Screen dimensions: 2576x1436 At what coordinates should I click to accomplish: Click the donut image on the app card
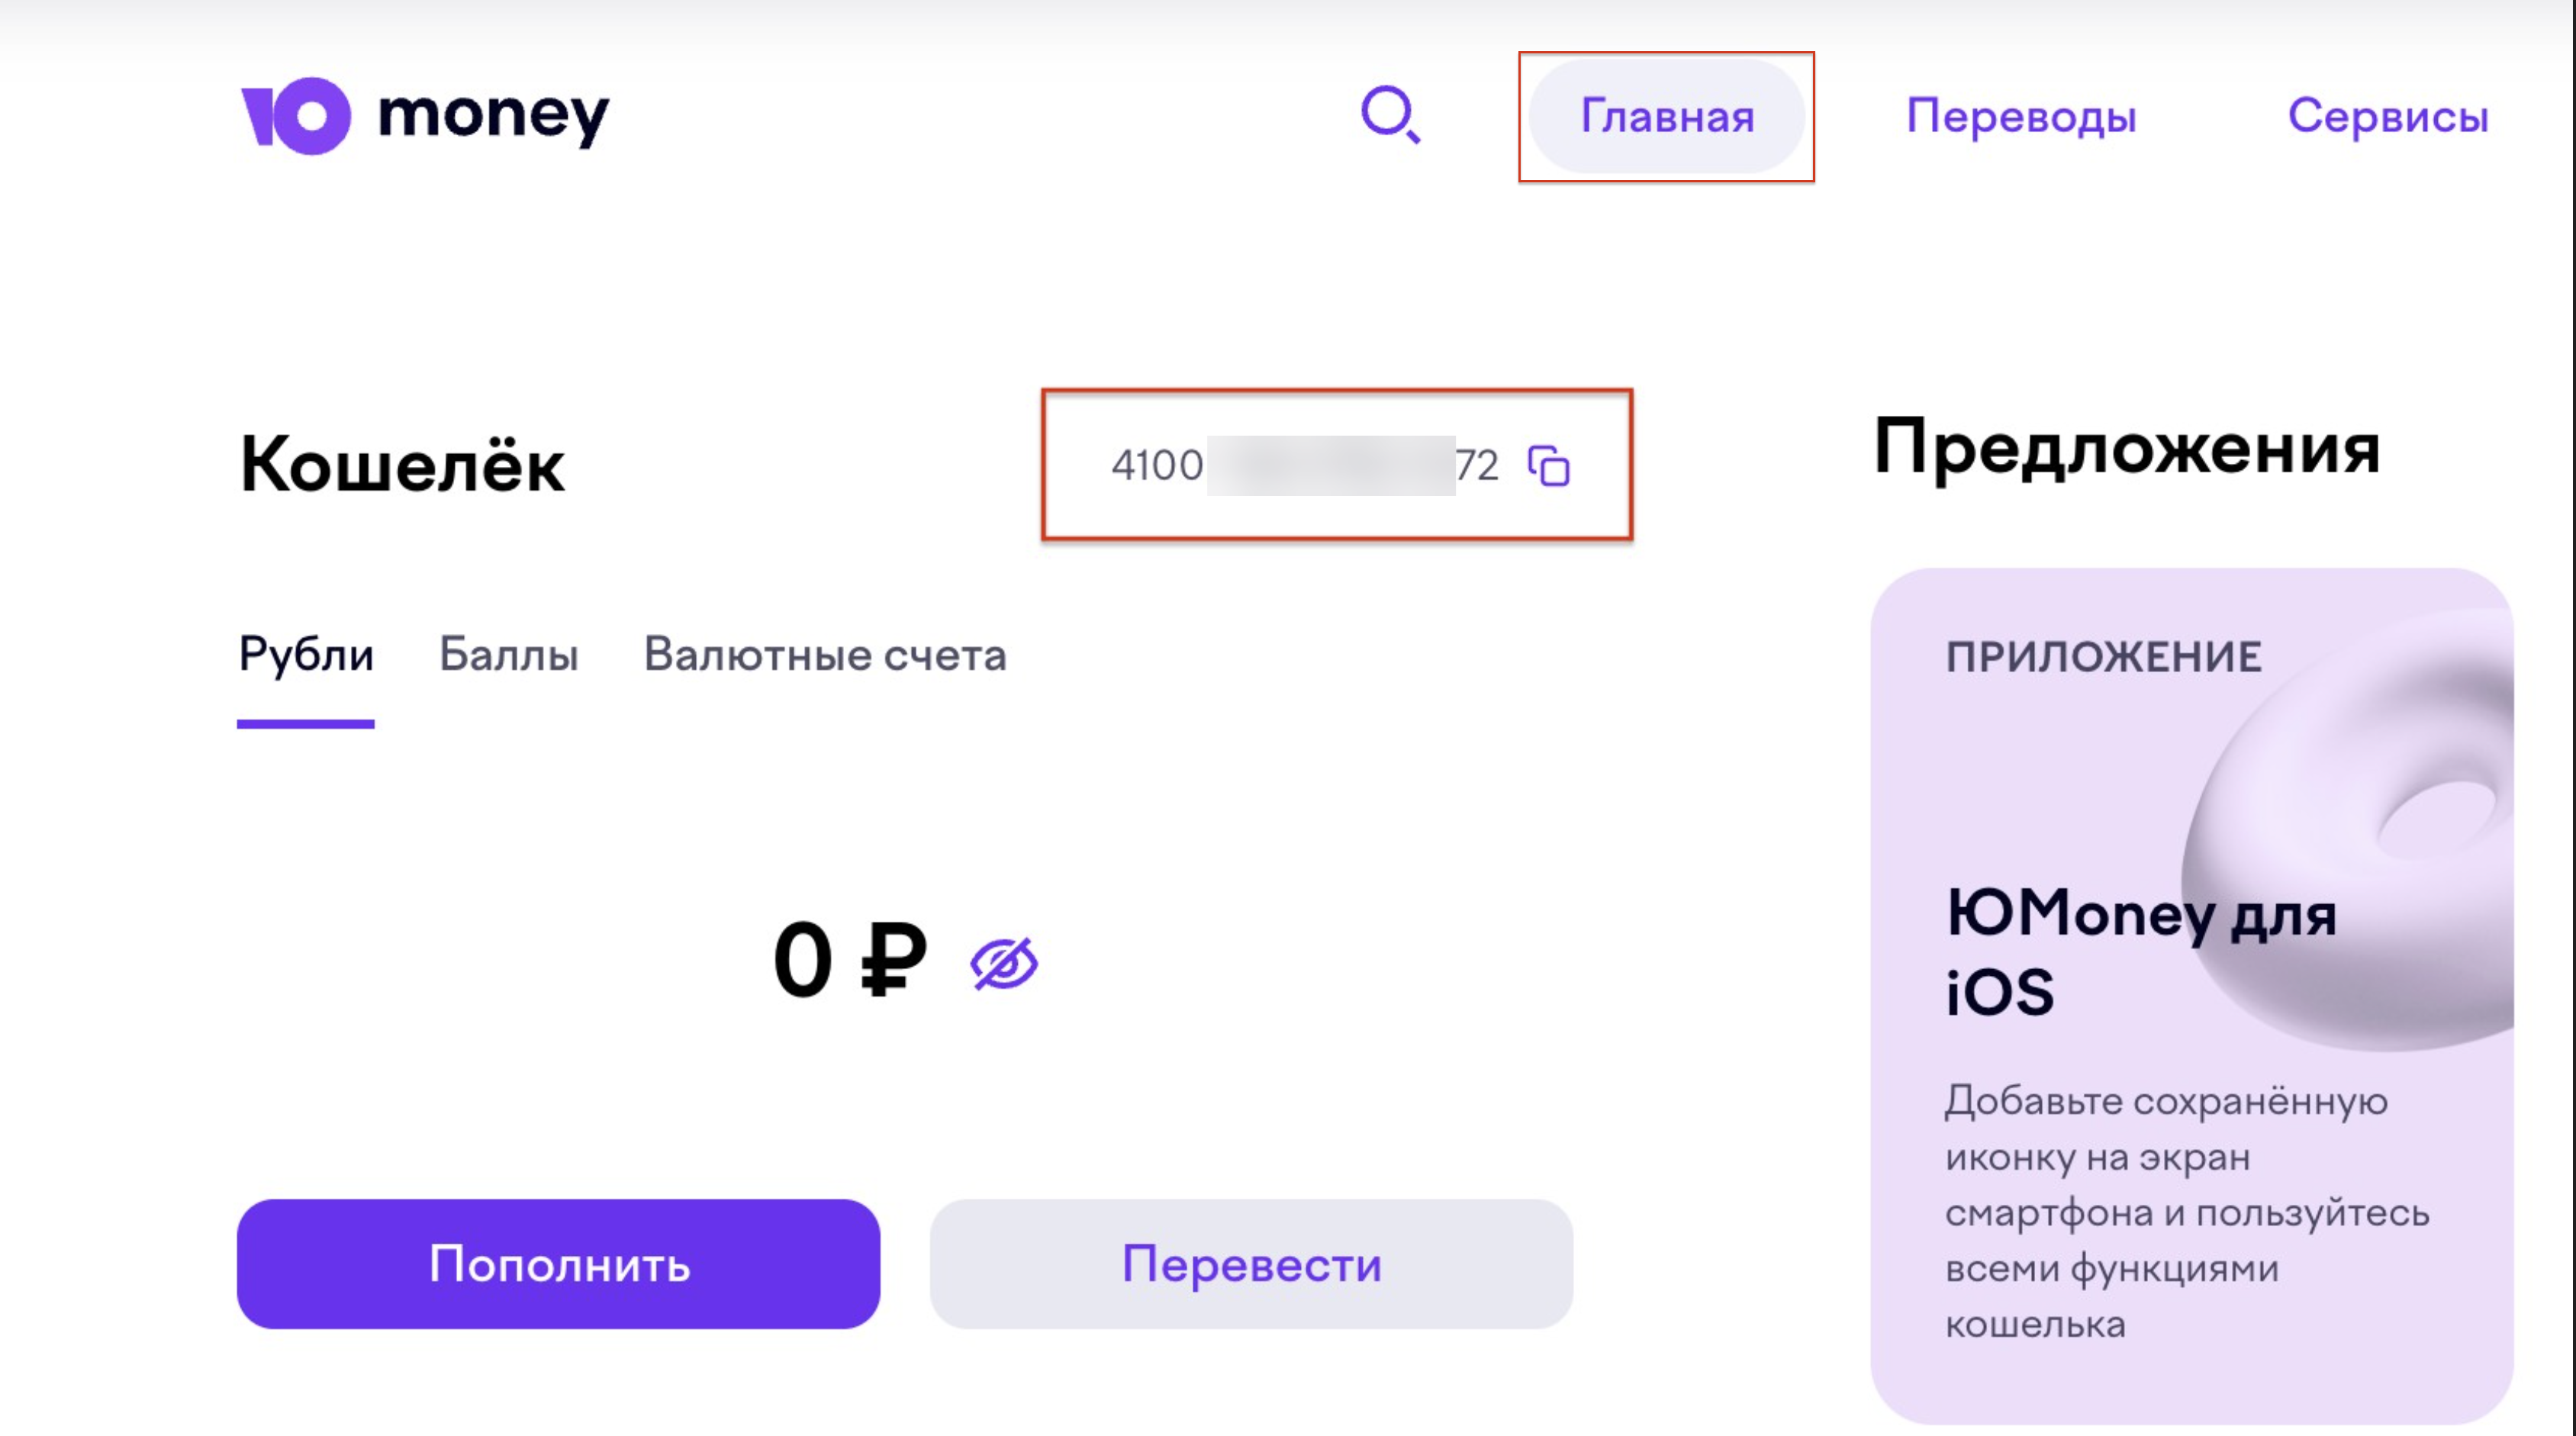[x=2380, y=840]
